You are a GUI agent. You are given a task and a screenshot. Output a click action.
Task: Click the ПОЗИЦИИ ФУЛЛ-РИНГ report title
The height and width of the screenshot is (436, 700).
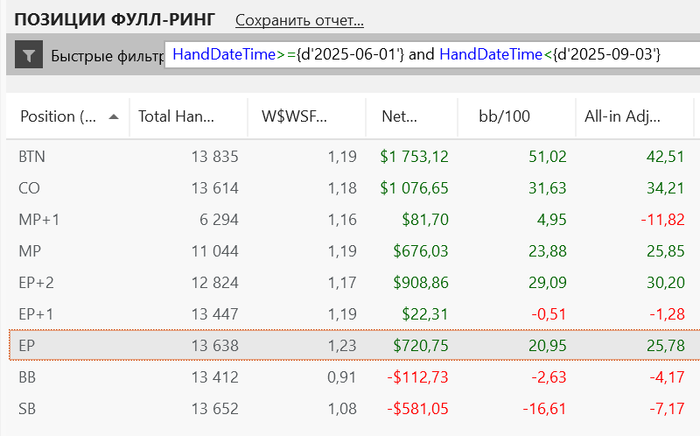pos(112,20)
